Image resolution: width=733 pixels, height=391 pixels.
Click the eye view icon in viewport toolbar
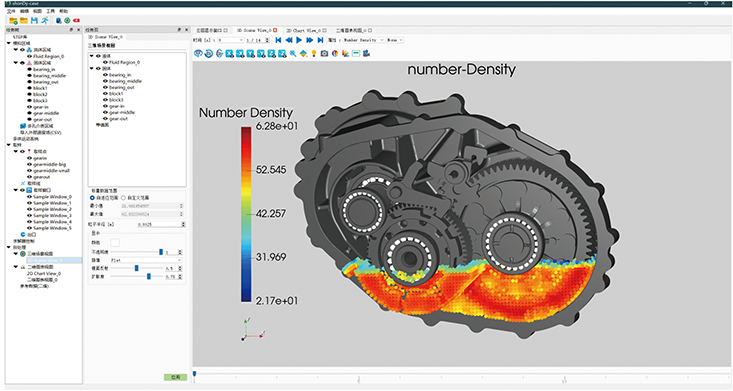(198, 54)
